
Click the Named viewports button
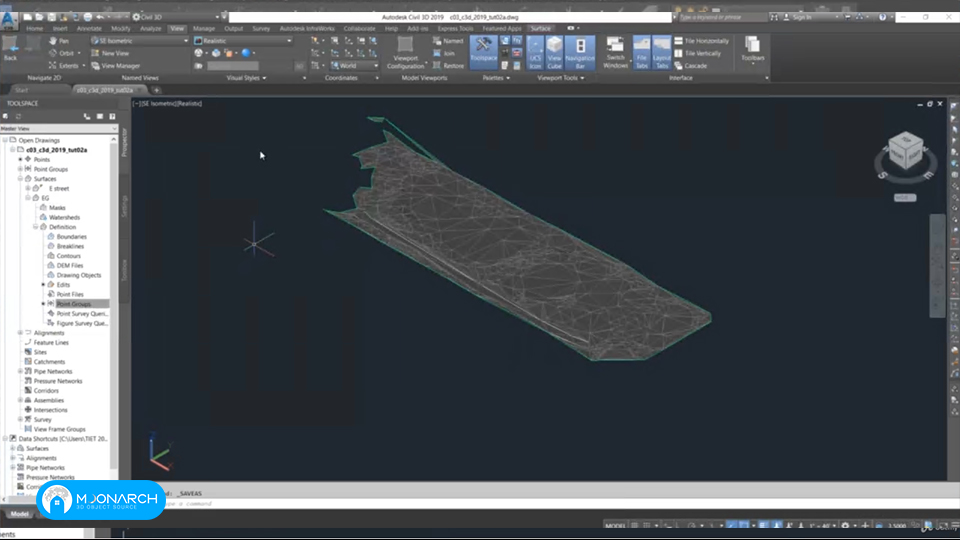click(448, 40)
